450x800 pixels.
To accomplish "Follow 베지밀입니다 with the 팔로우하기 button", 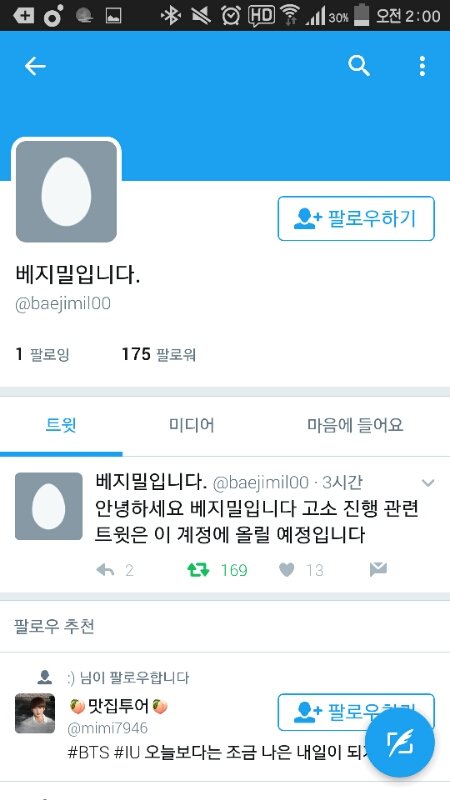I will point(356,218).
